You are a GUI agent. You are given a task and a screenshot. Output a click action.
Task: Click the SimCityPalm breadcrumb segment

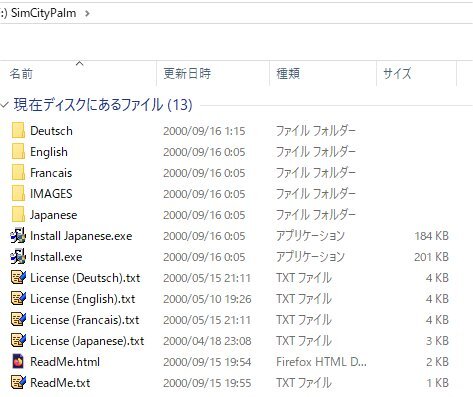tap(43, 13)
